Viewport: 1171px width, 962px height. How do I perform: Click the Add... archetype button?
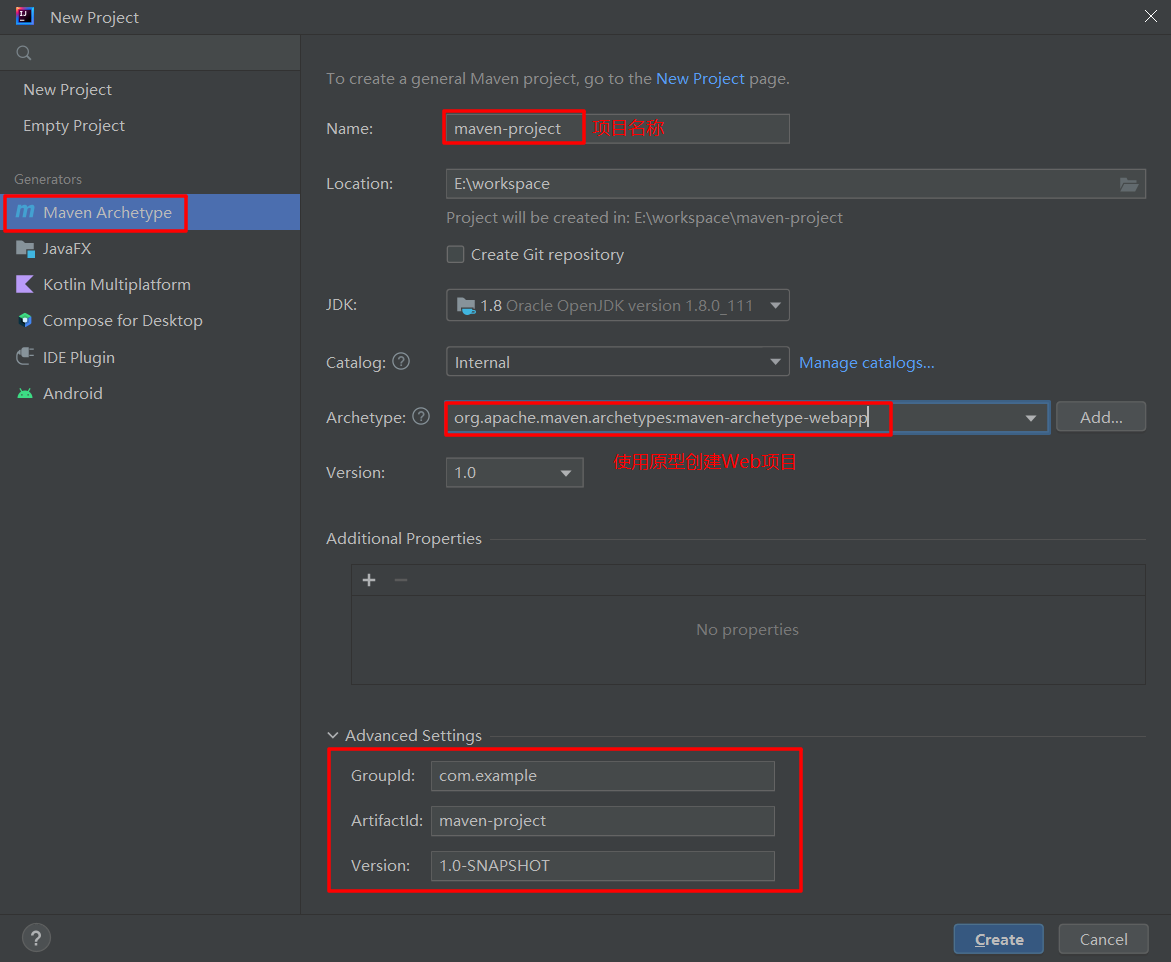coord(1101,418)
